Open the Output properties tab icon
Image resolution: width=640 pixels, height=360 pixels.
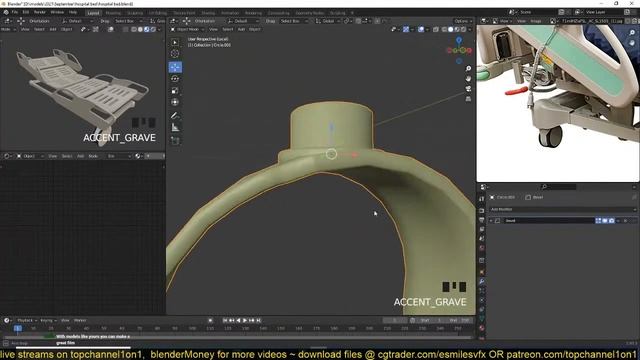pos(482,220)
